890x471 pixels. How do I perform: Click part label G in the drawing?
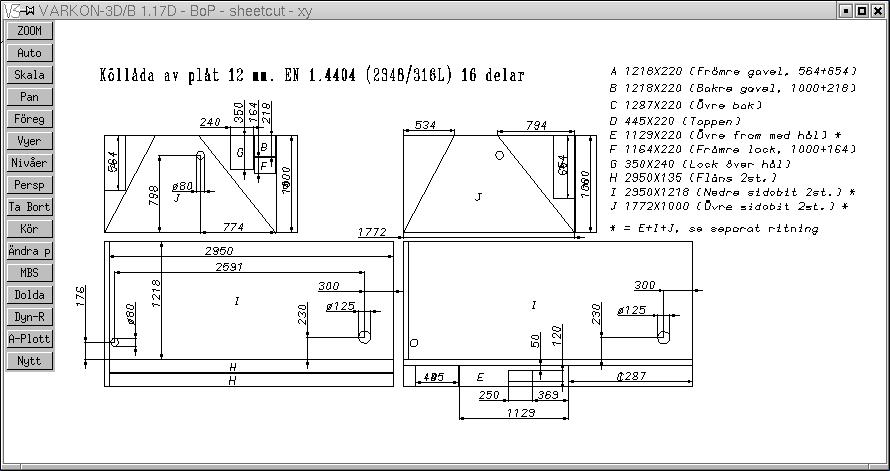[240, 153]
